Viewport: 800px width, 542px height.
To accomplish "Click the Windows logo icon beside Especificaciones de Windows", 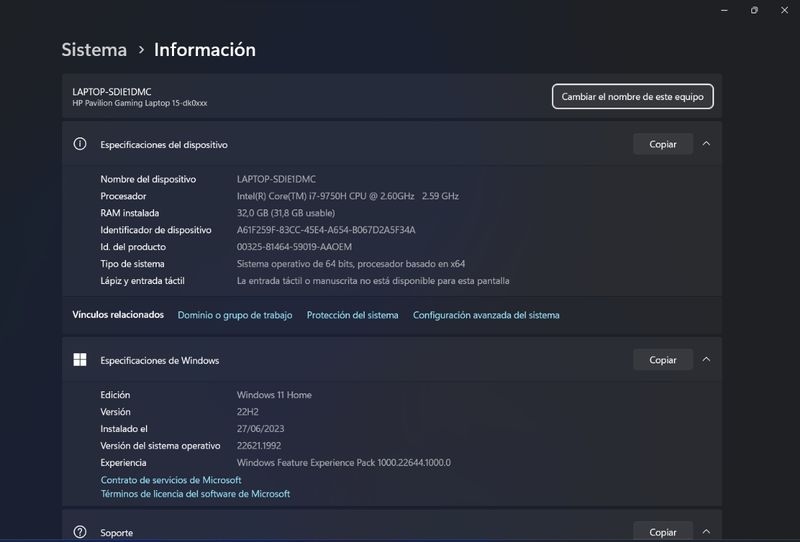I will 80,360.
